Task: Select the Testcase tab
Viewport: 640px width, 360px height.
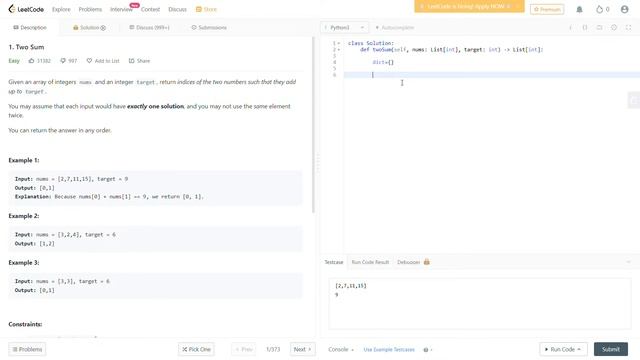Action: [x=333, y=262]
